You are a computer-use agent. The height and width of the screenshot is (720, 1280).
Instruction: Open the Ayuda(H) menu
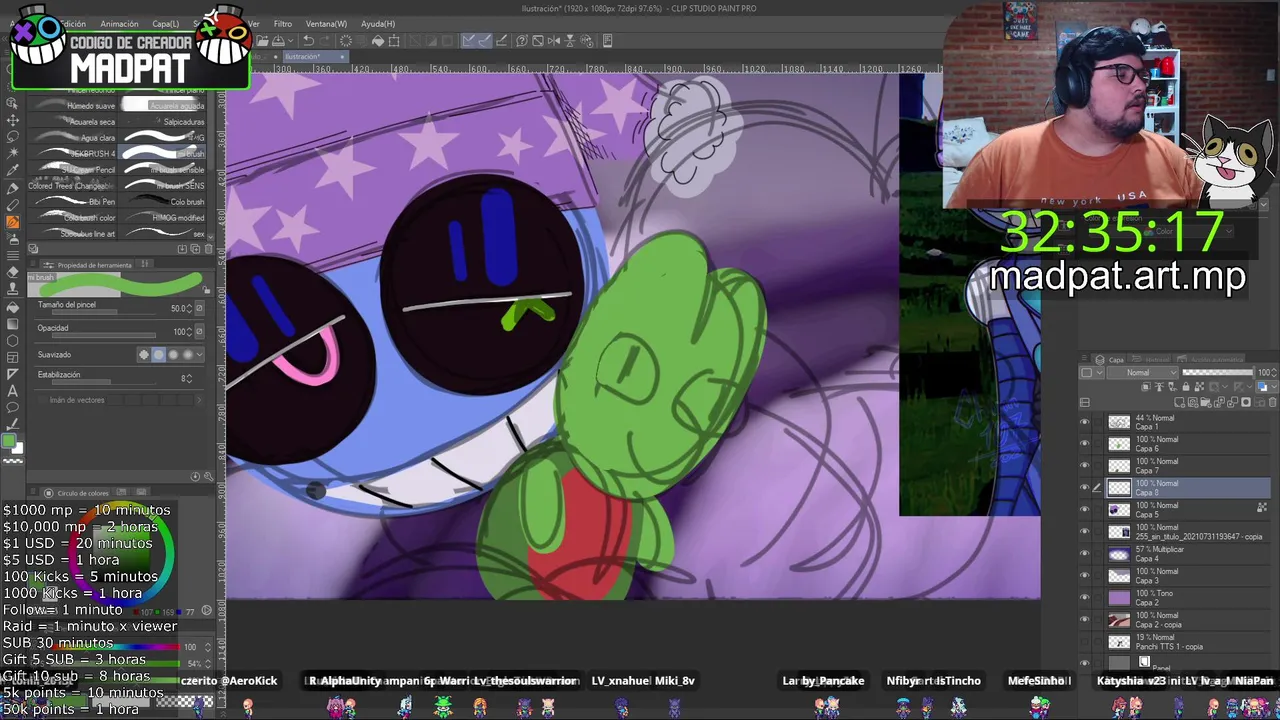coord(377,24)
